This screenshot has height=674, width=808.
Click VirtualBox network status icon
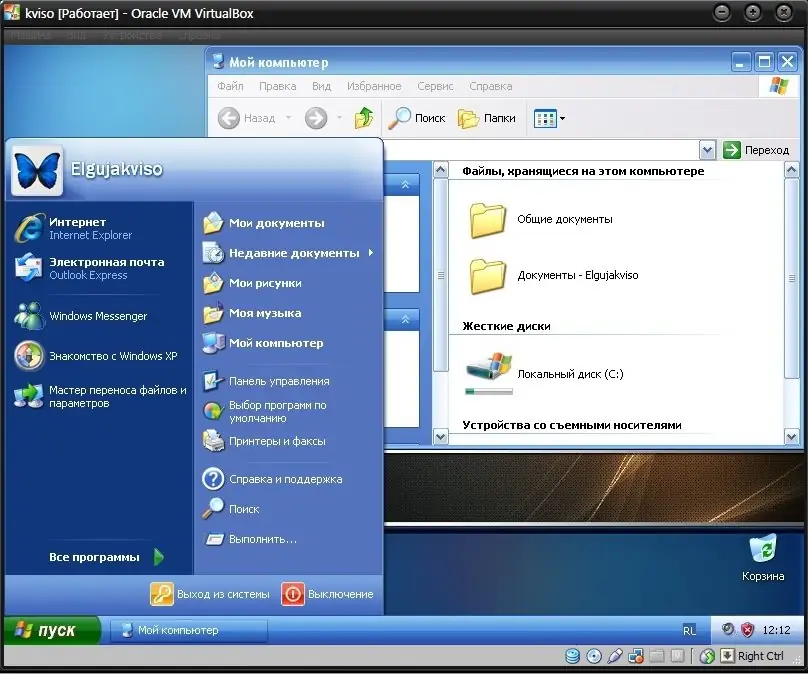point(636,656)
